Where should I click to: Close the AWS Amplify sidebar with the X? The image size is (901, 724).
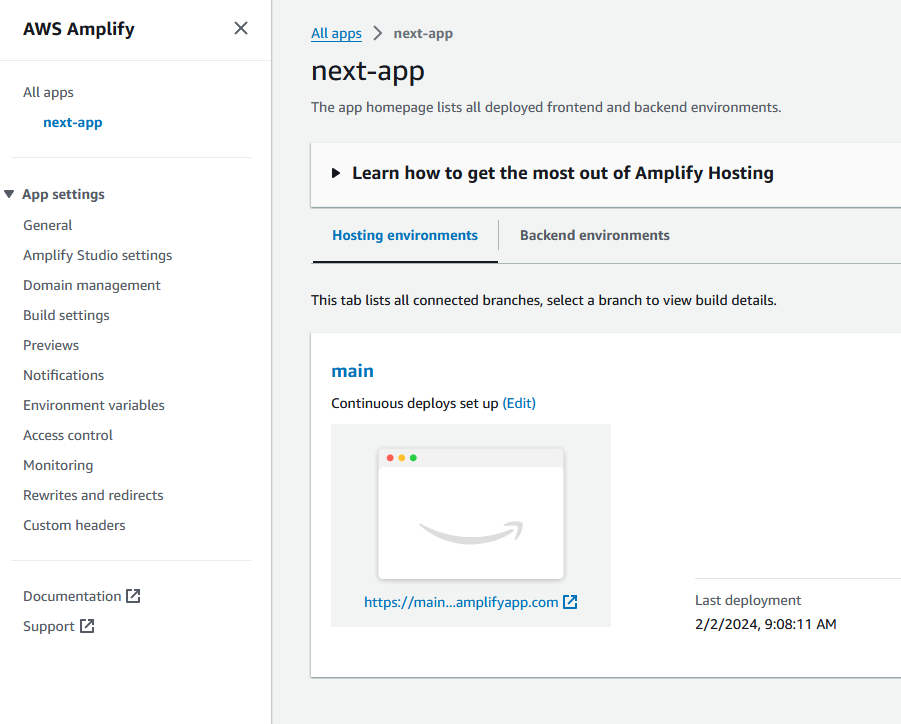(x=240, y=28)
